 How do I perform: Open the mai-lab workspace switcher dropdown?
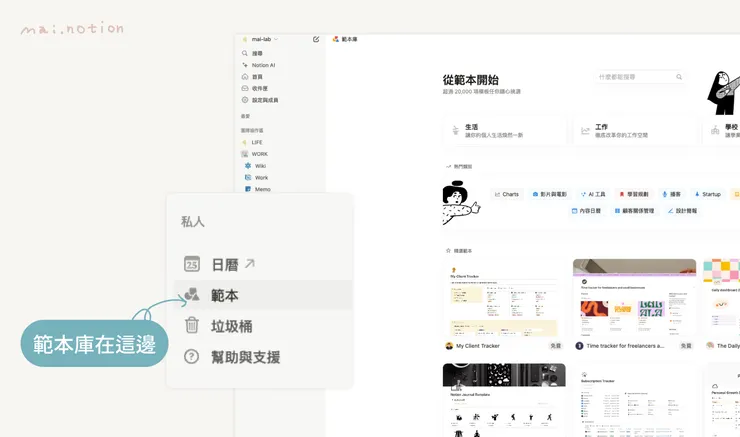point(261,39)
